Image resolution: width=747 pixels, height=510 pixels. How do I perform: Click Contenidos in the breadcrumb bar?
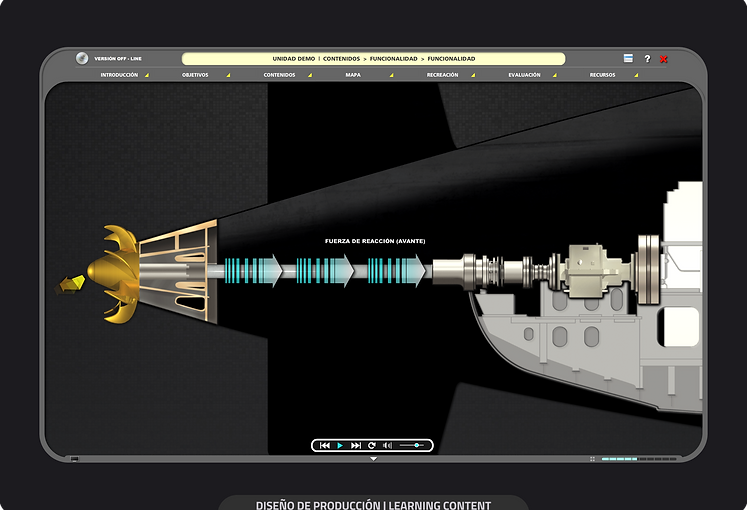pyautogui.click(x=341, y=59)
